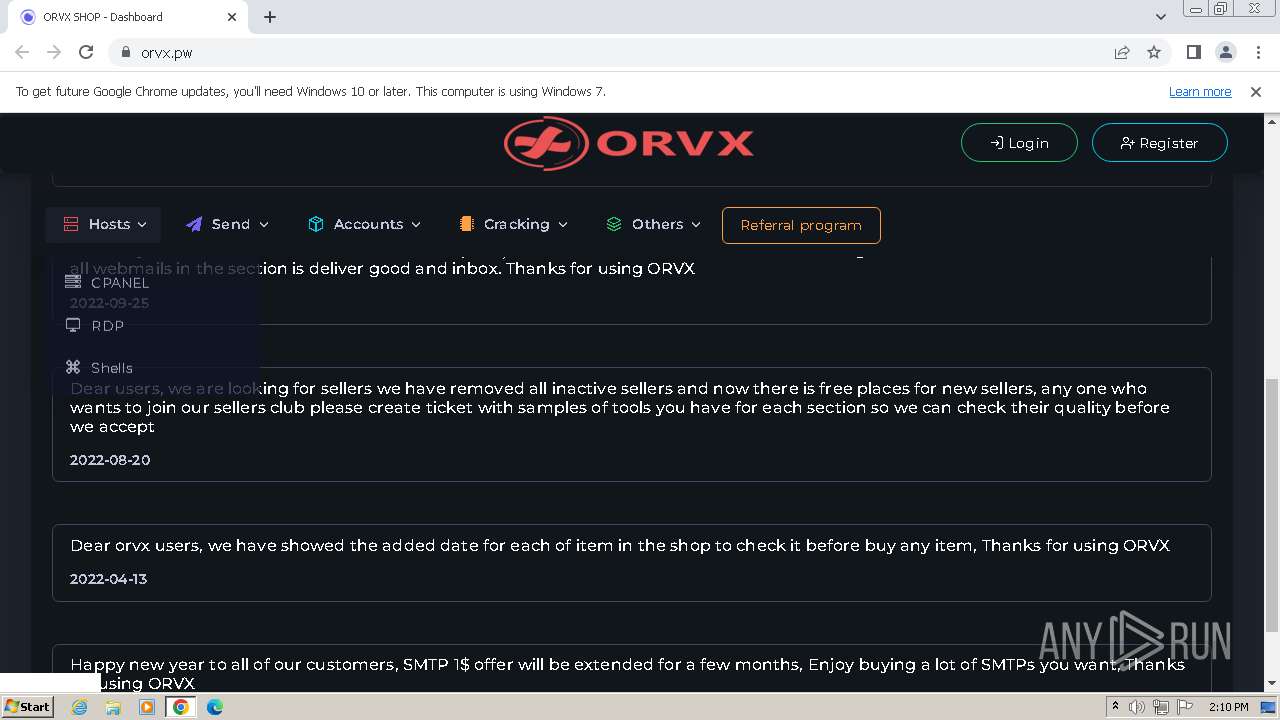1280x720 pixels.
Task: Open Chrome profile icon
Action: pyautogui.click(x=1225, y=52)
